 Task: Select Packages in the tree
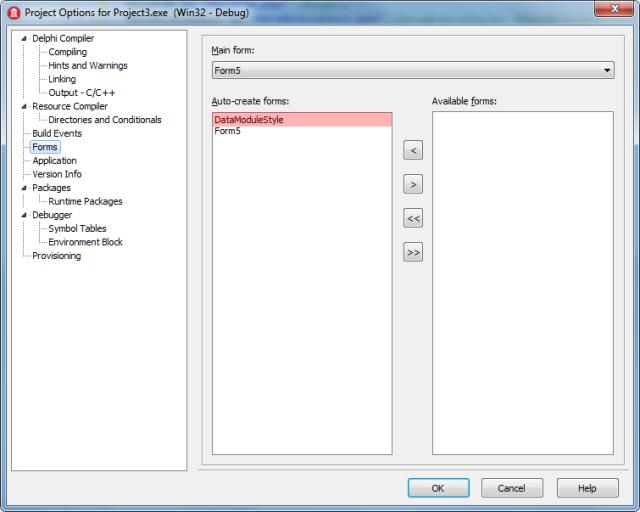(x=51, y=188)
